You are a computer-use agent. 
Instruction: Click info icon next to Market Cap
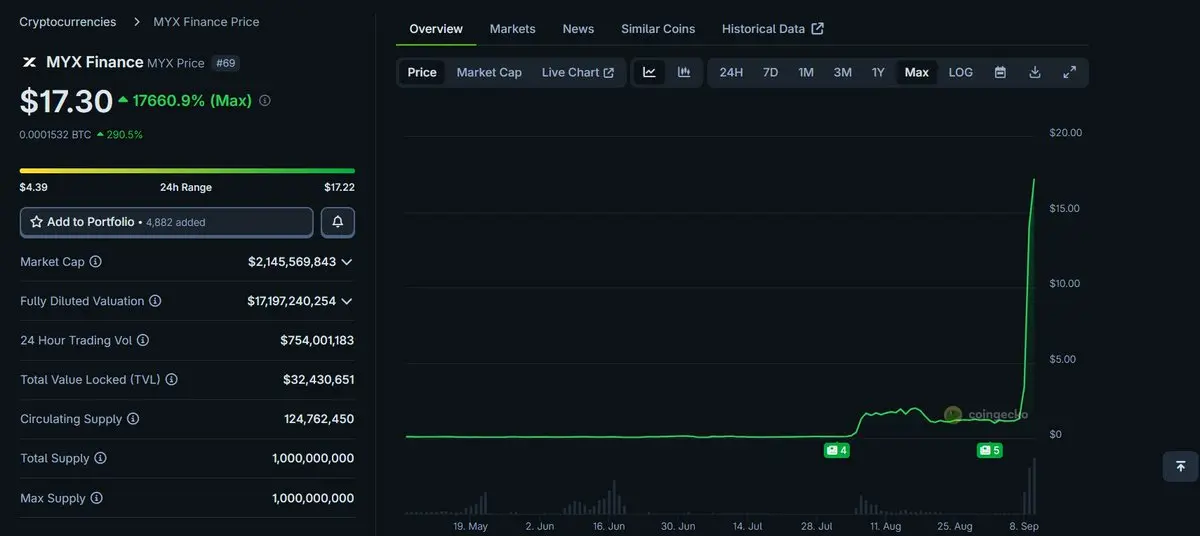[x=96, y=261]
